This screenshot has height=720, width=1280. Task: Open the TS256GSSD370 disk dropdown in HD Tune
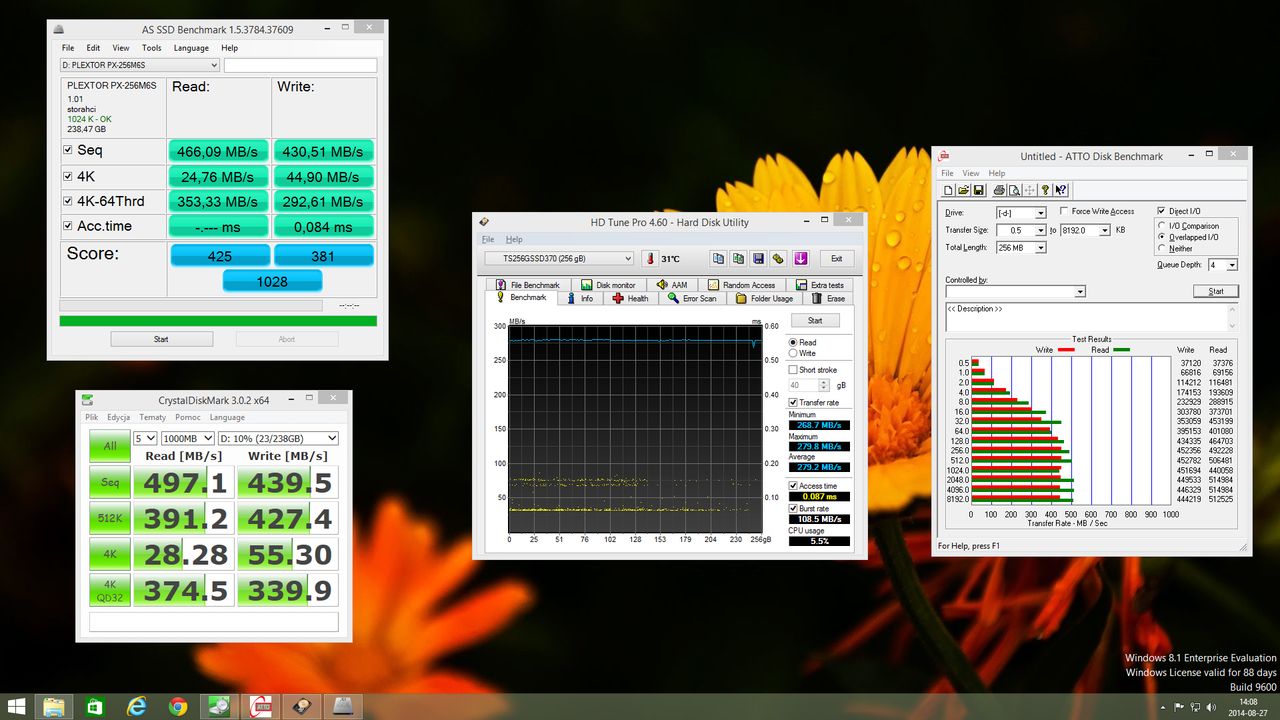click(x=561, y=258)
